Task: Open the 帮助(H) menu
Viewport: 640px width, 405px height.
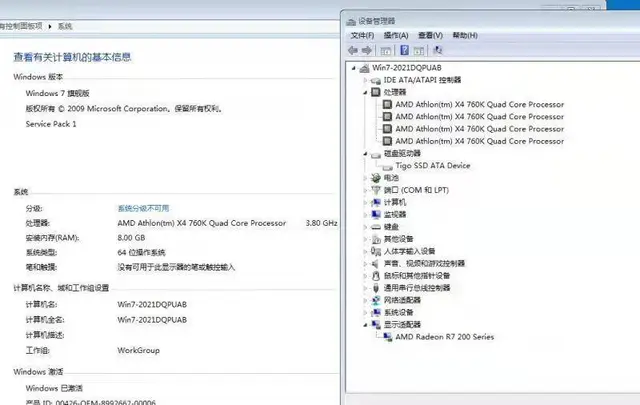Action: point(465,36)
